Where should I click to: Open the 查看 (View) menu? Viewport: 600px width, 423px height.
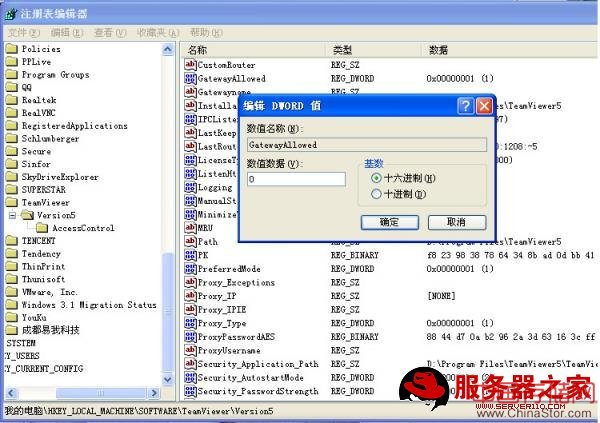[104, 33]
